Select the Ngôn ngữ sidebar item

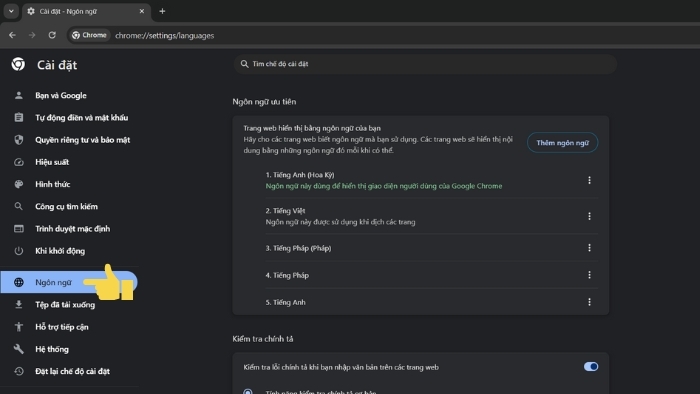(x=69, y=282)
